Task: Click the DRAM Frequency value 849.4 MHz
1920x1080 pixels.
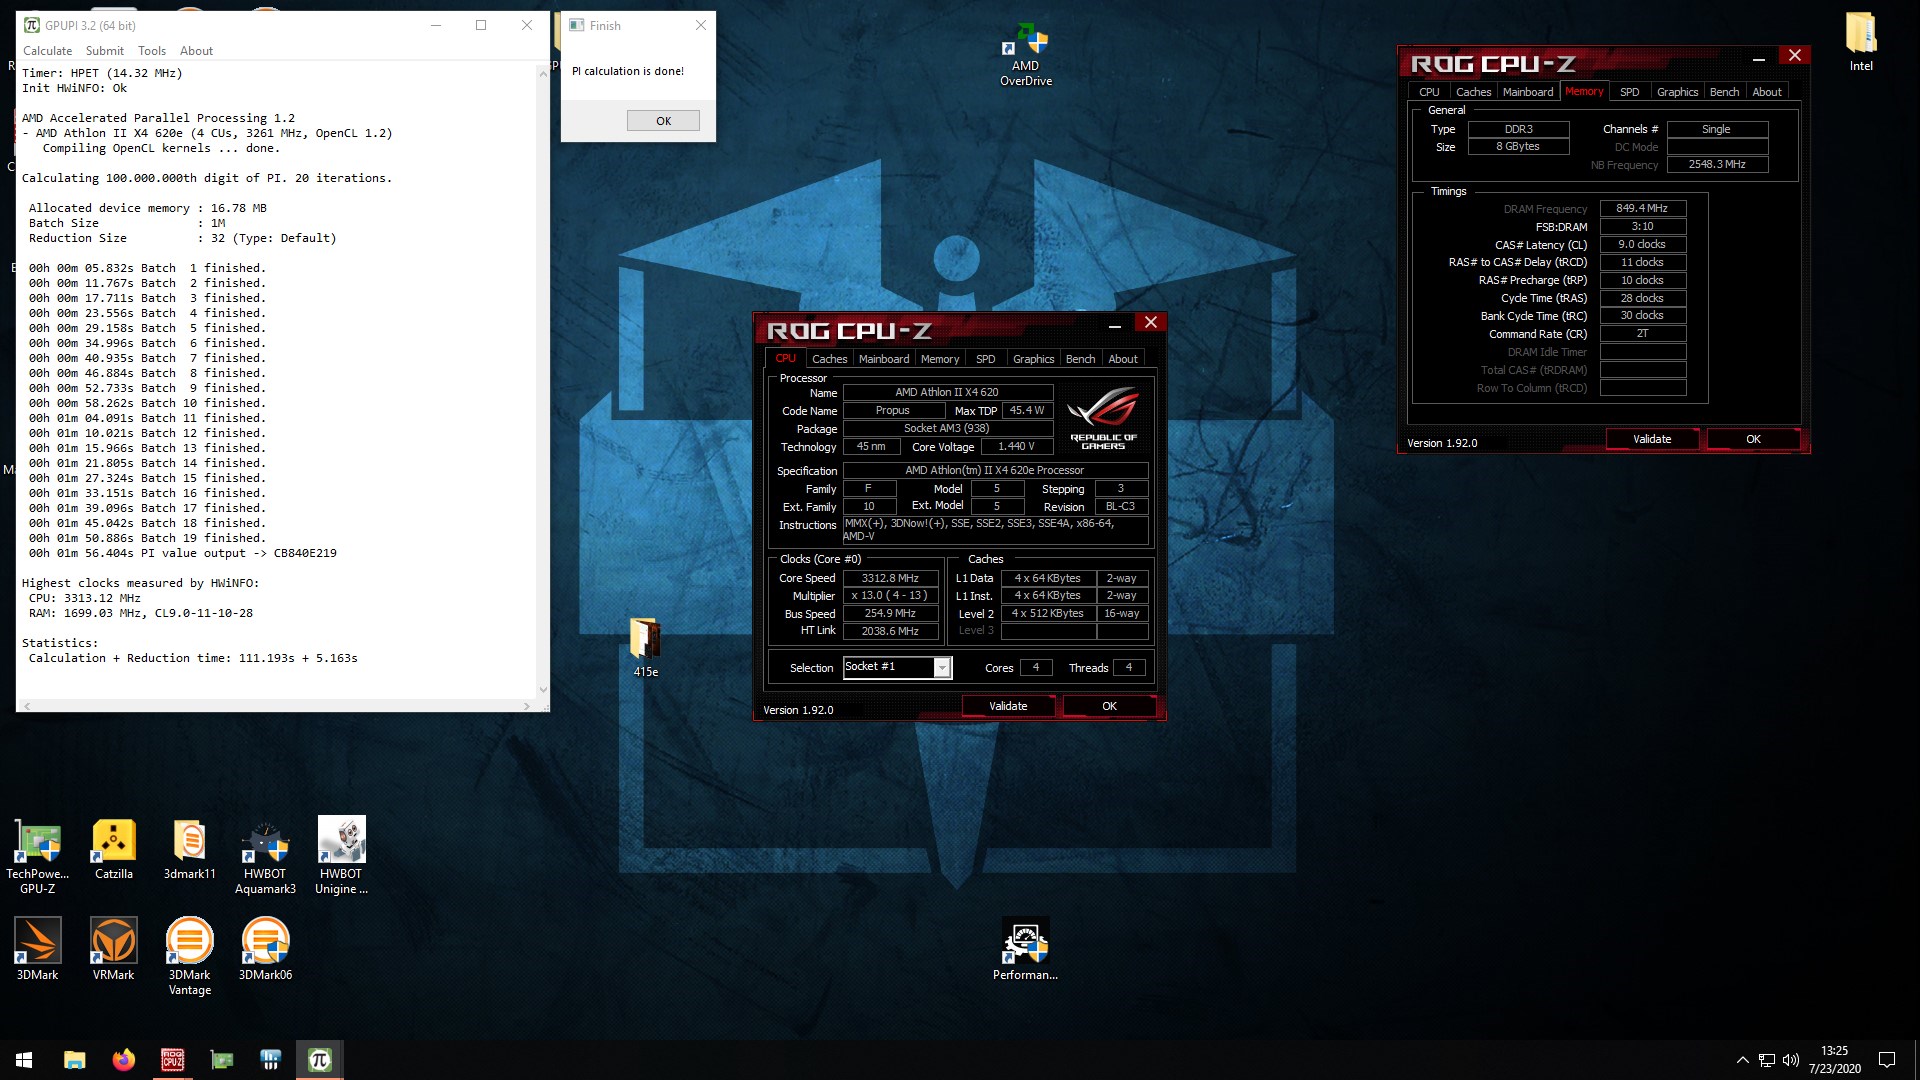Action: click(x=1642, y=209)
